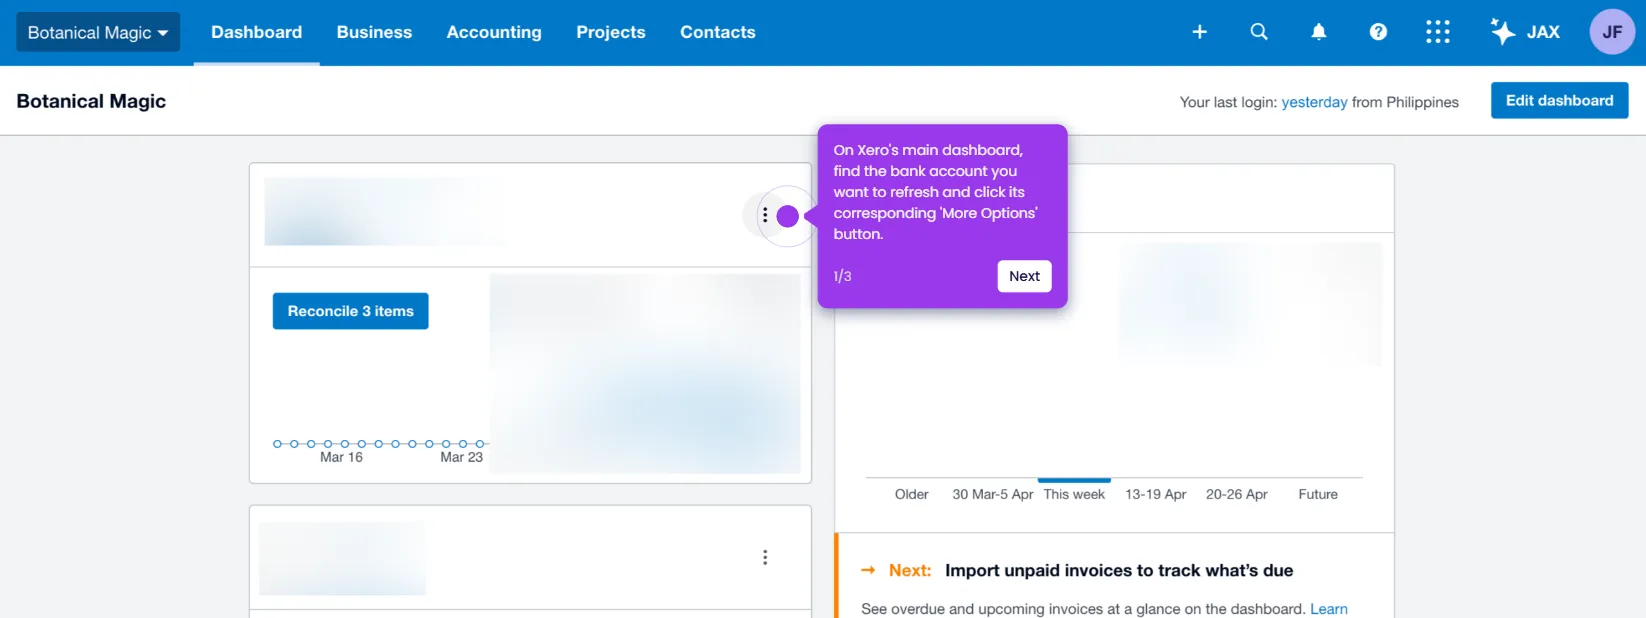Select the Older period label
The height and width of the screenshot is (618, 1646).
[911, 494]
